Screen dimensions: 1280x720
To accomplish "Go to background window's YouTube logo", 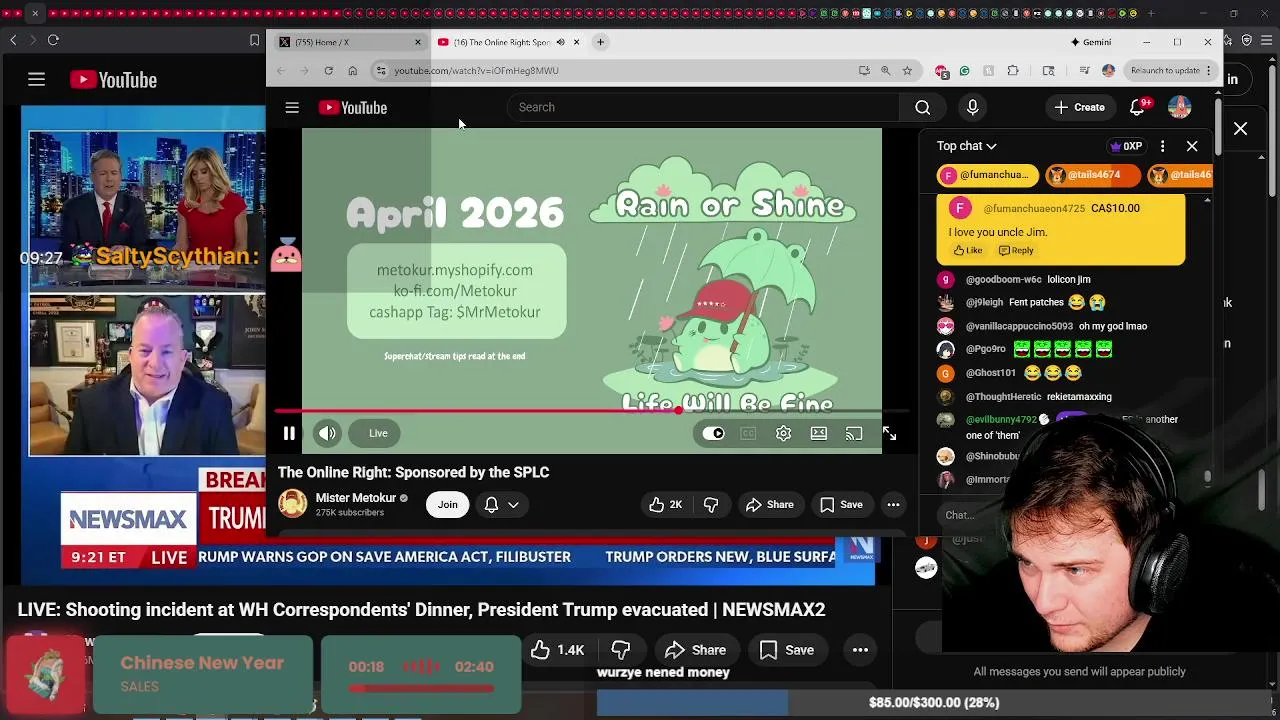I will point(114,80).
